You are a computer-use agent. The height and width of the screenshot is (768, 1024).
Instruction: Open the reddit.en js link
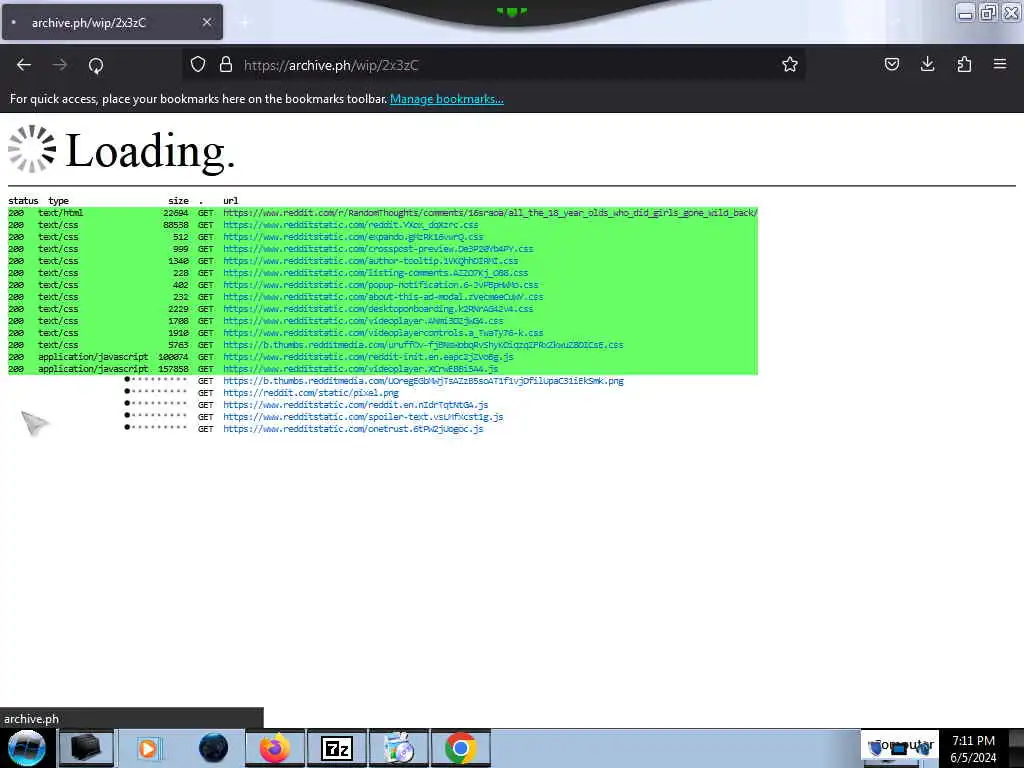click(x=356, y=405)
